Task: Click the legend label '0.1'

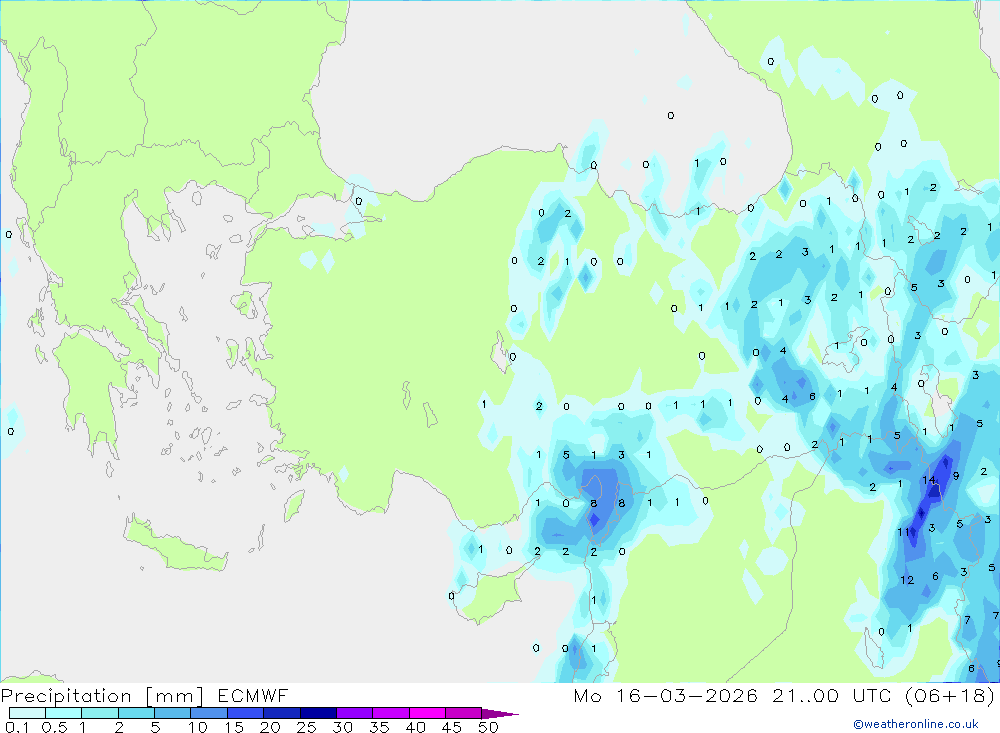Action: pyautogui.click(x=17, y=727)
